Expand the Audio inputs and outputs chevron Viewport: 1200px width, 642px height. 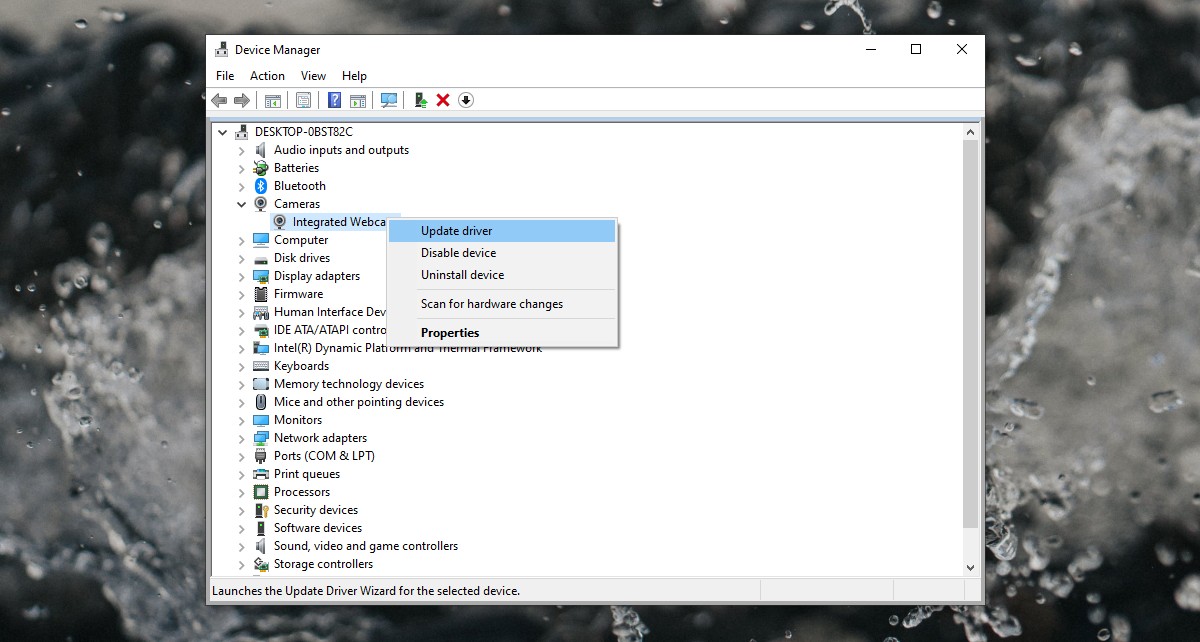[241, 150]
